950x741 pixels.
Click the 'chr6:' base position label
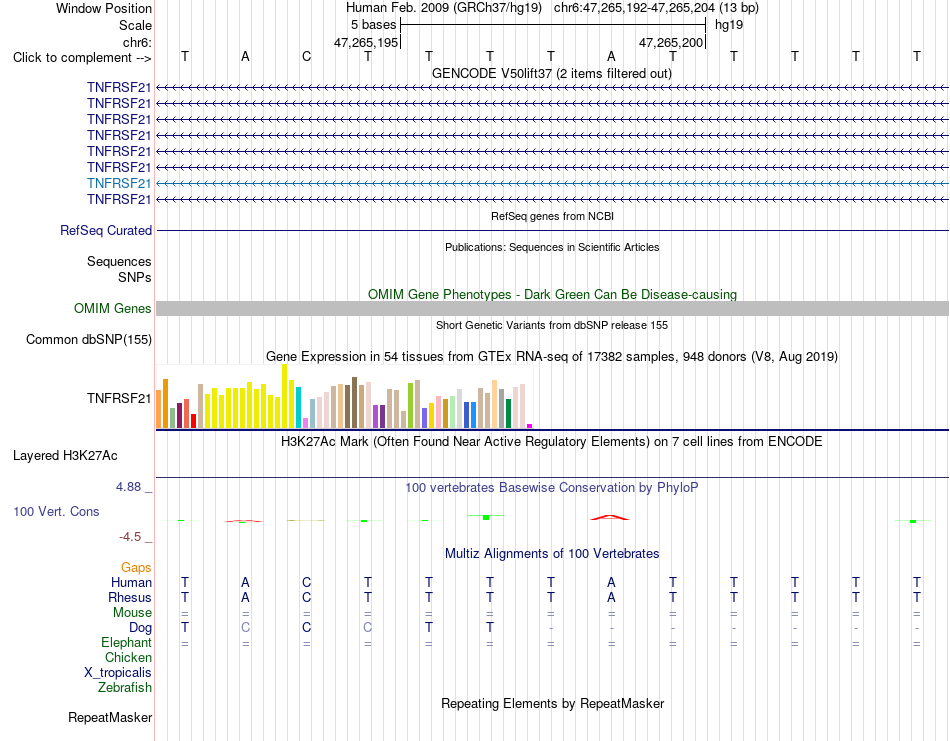137,42
